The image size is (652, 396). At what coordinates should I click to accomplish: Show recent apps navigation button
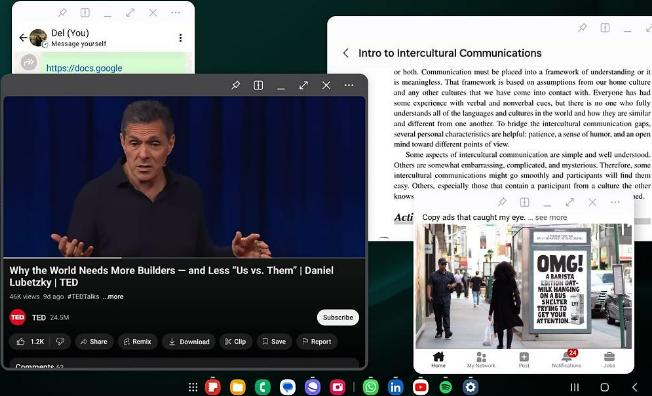coord(575,387)
